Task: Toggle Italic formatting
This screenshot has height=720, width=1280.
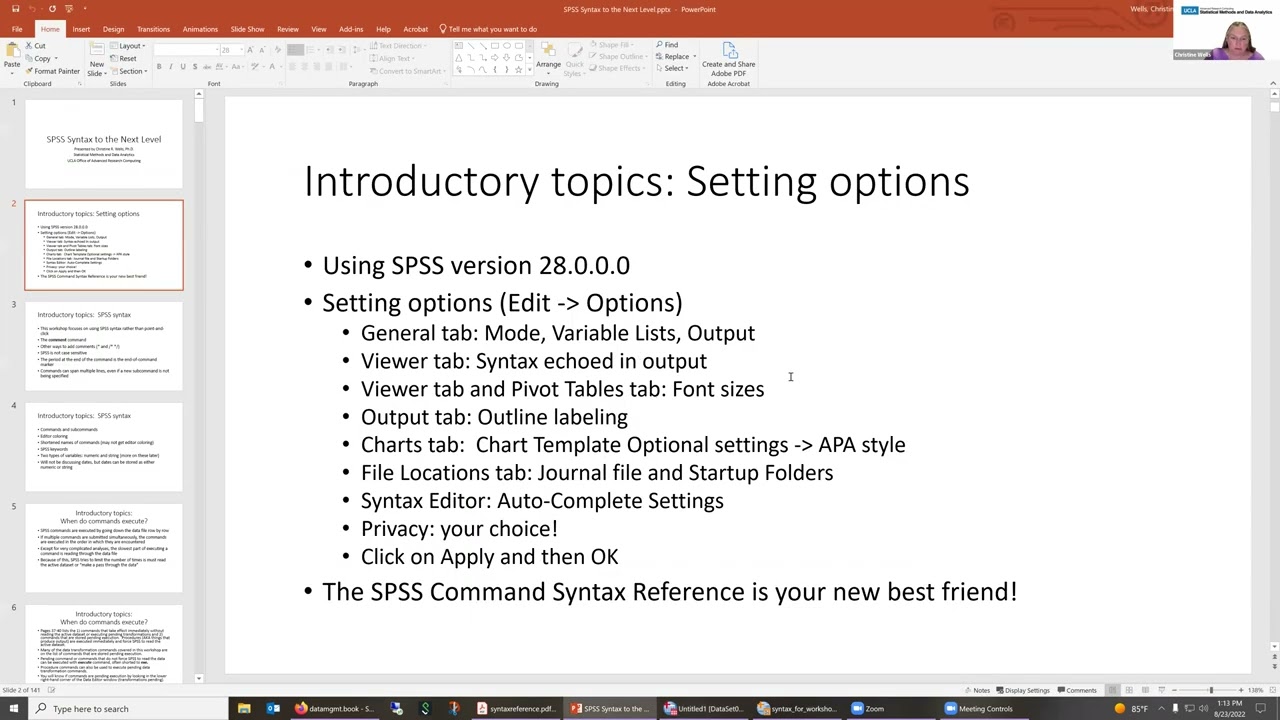Action: point(170,66)
